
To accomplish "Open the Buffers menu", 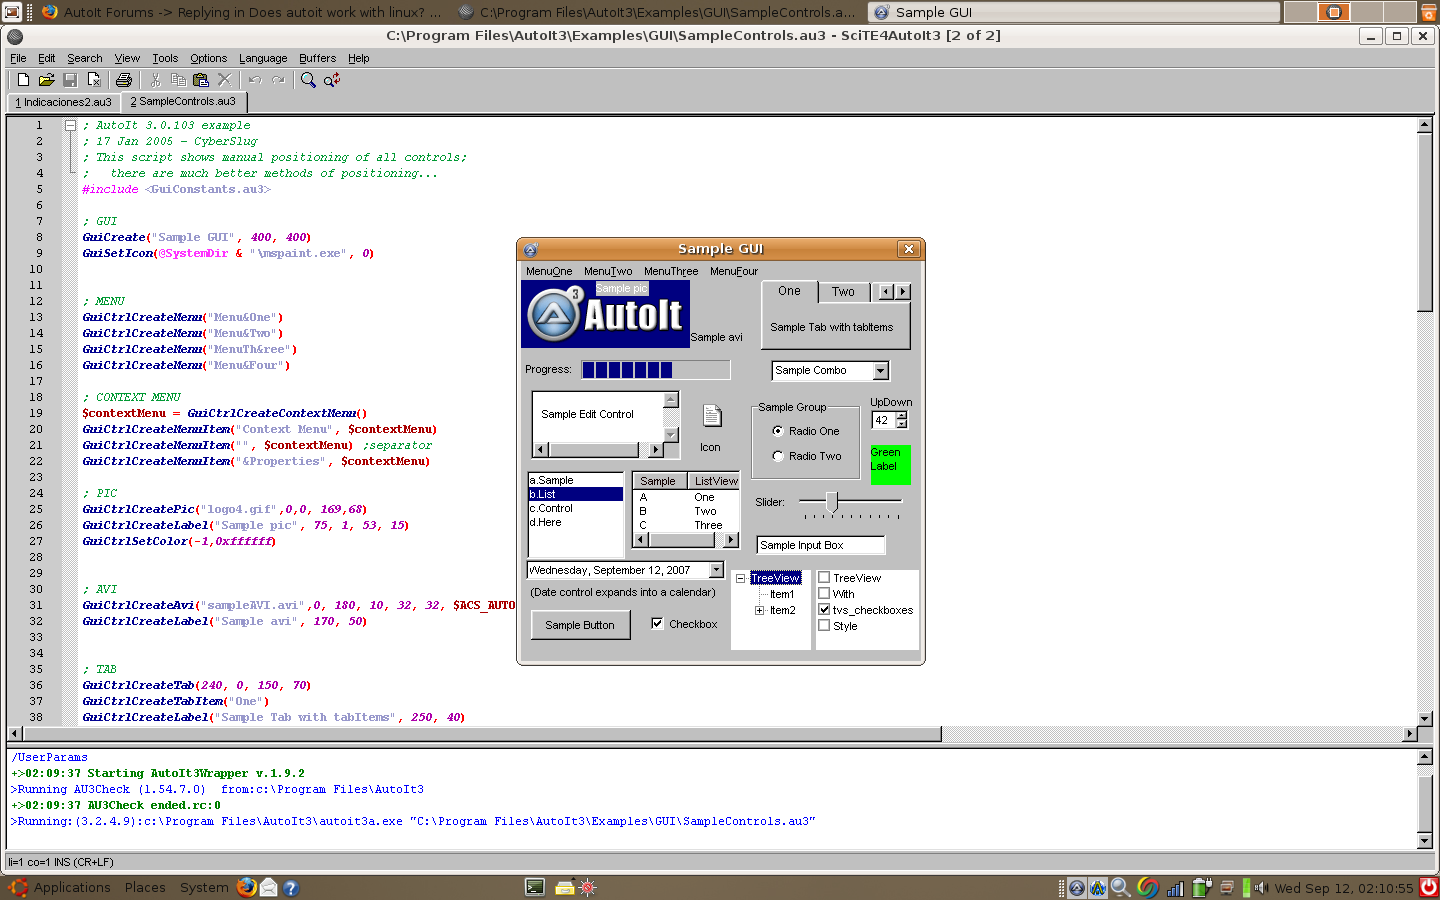I will pyautogui.click(x=317, y=59).
